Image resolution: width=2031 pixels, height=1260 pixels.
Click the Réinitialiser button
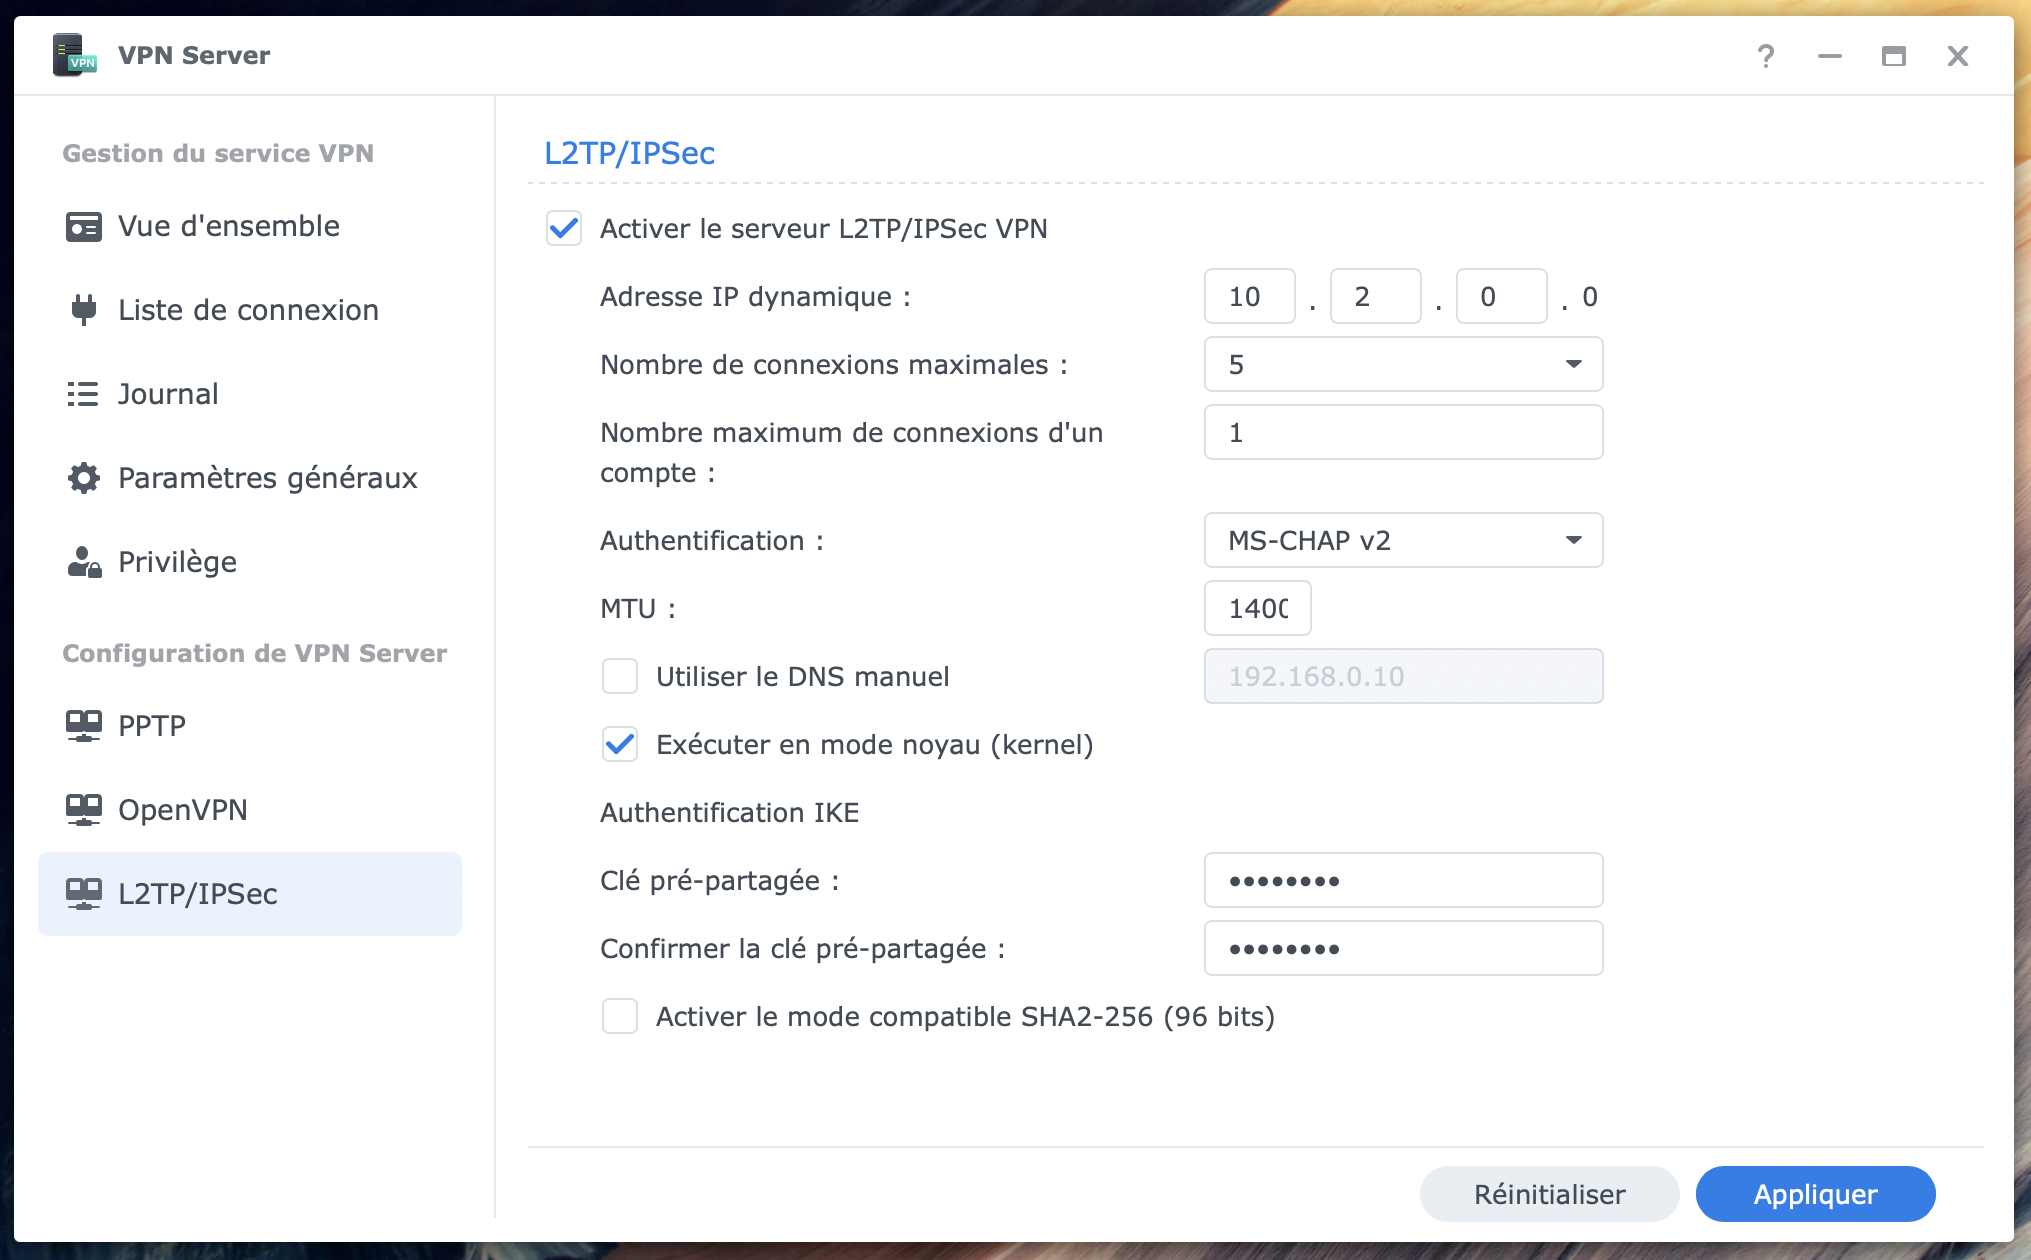click(x=1549, y=1194)
